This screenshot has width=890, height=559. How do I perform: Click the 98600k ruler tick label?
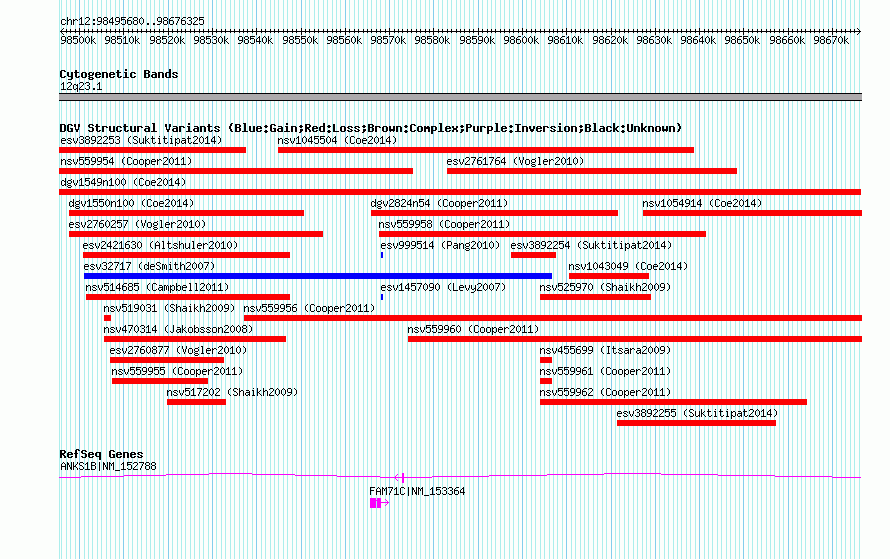521,40
